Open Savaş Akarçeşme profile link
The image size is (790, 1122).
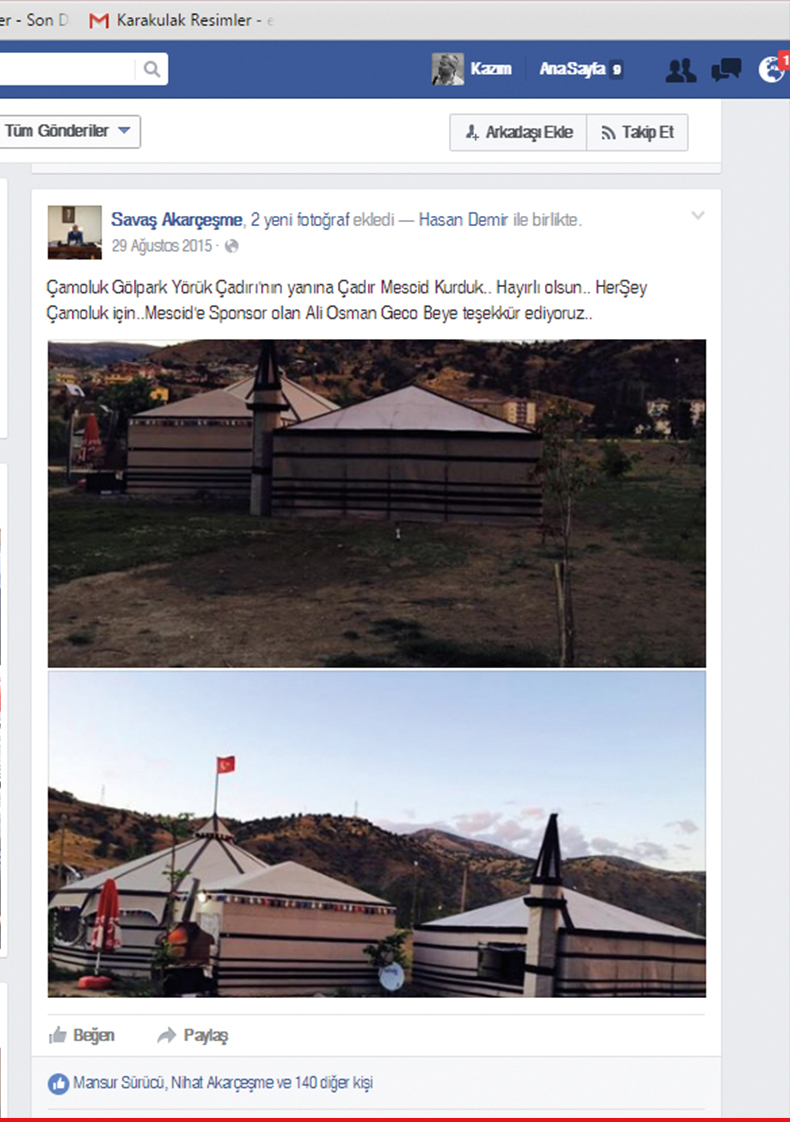coord(177,220)
